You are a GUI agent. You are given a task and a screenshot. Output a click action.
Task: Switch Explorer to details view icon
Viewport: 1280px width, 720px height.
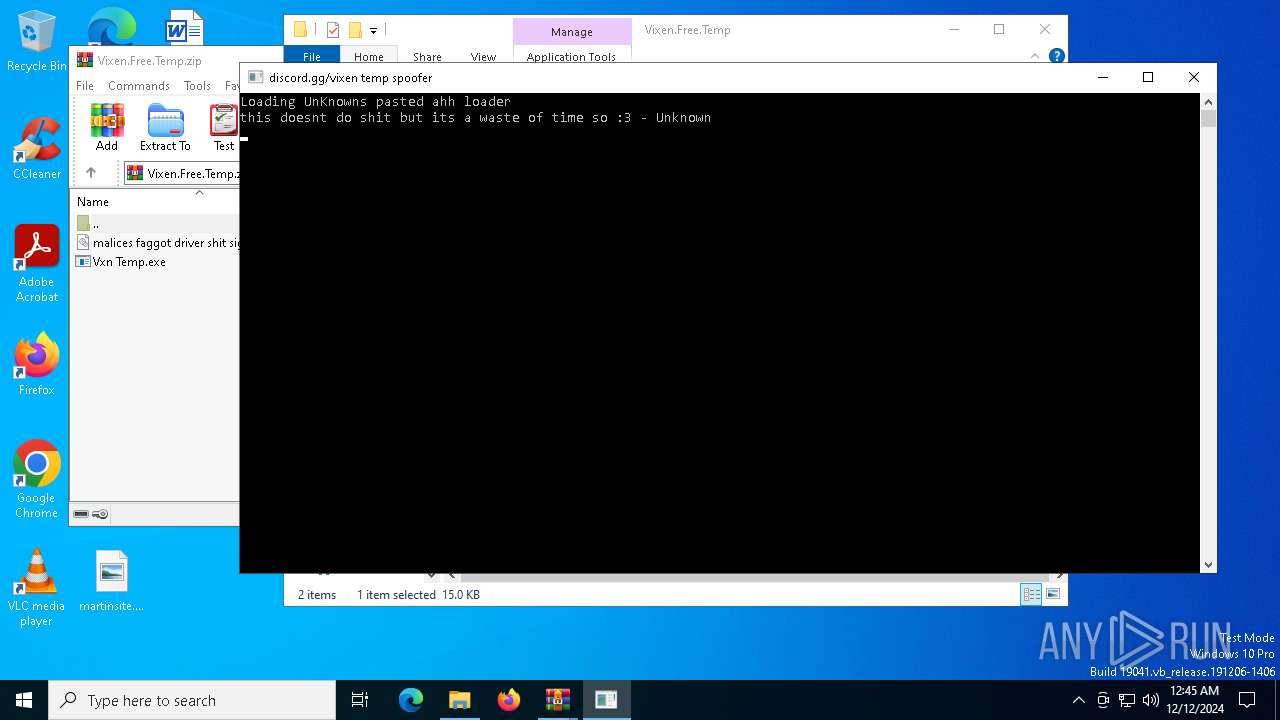[1031, 595]
